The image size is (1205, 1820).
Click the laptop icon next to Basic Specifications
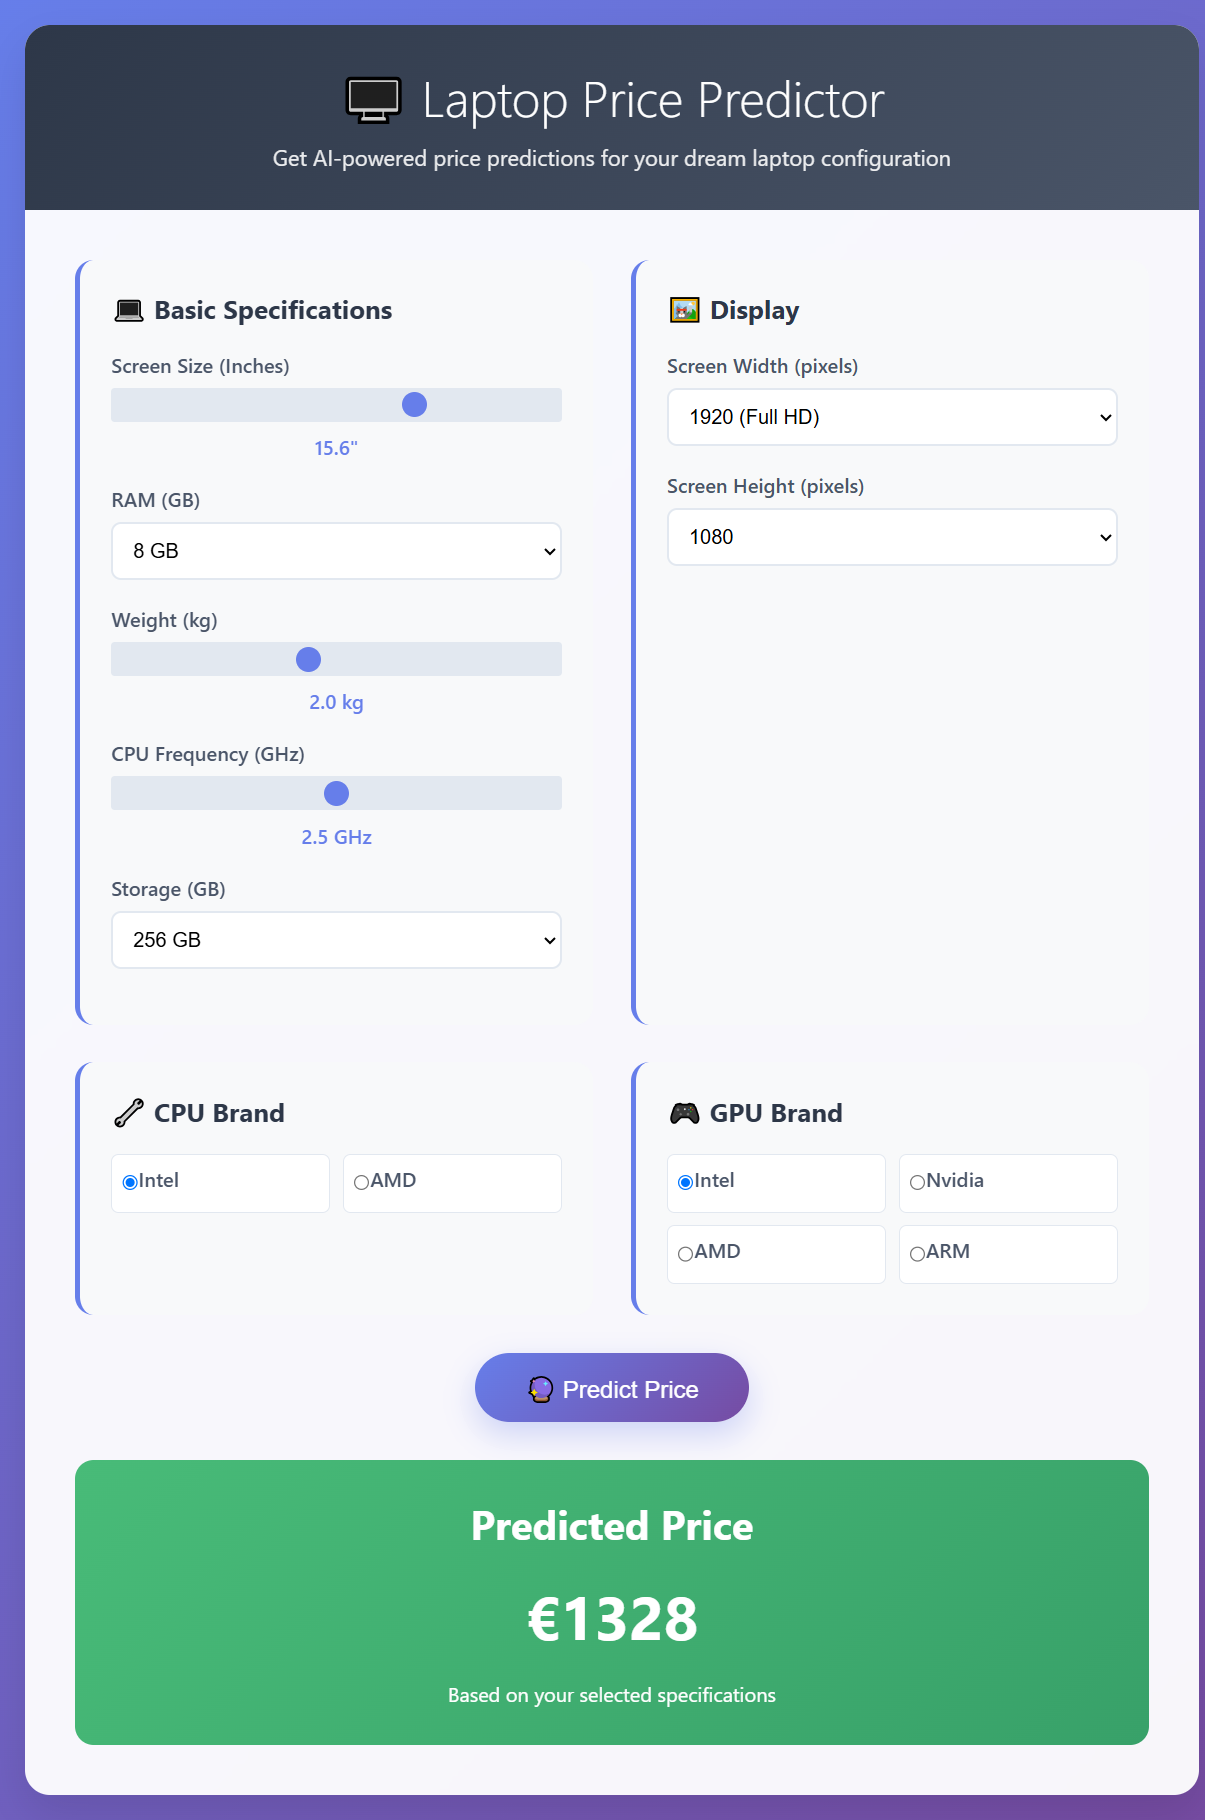tap(129, 311)
